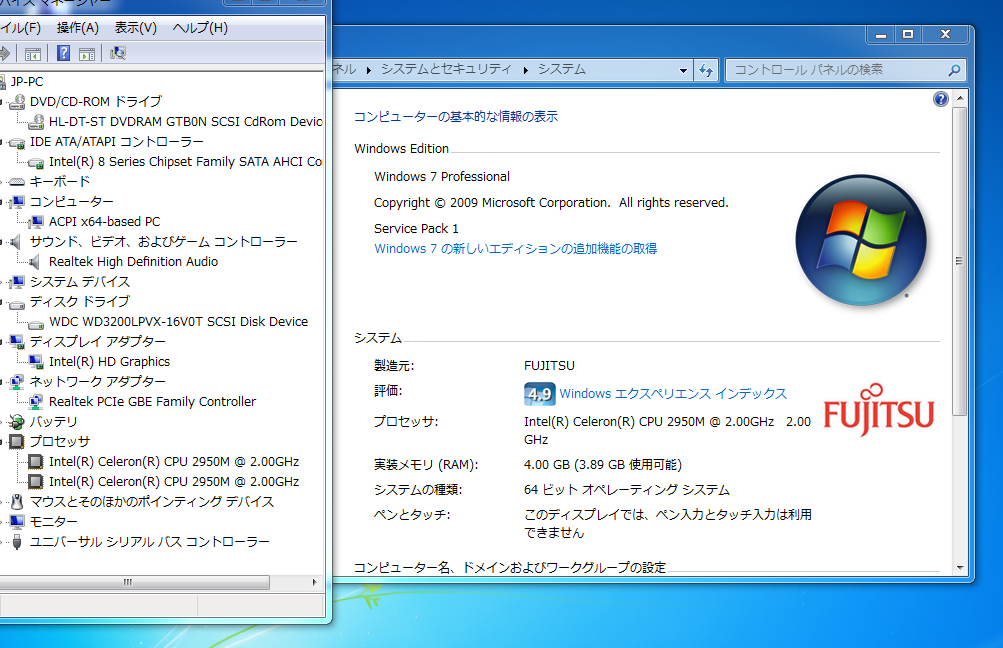
Task: Click the Windows Experience Index 4.9 score badge
Action: 539,393
